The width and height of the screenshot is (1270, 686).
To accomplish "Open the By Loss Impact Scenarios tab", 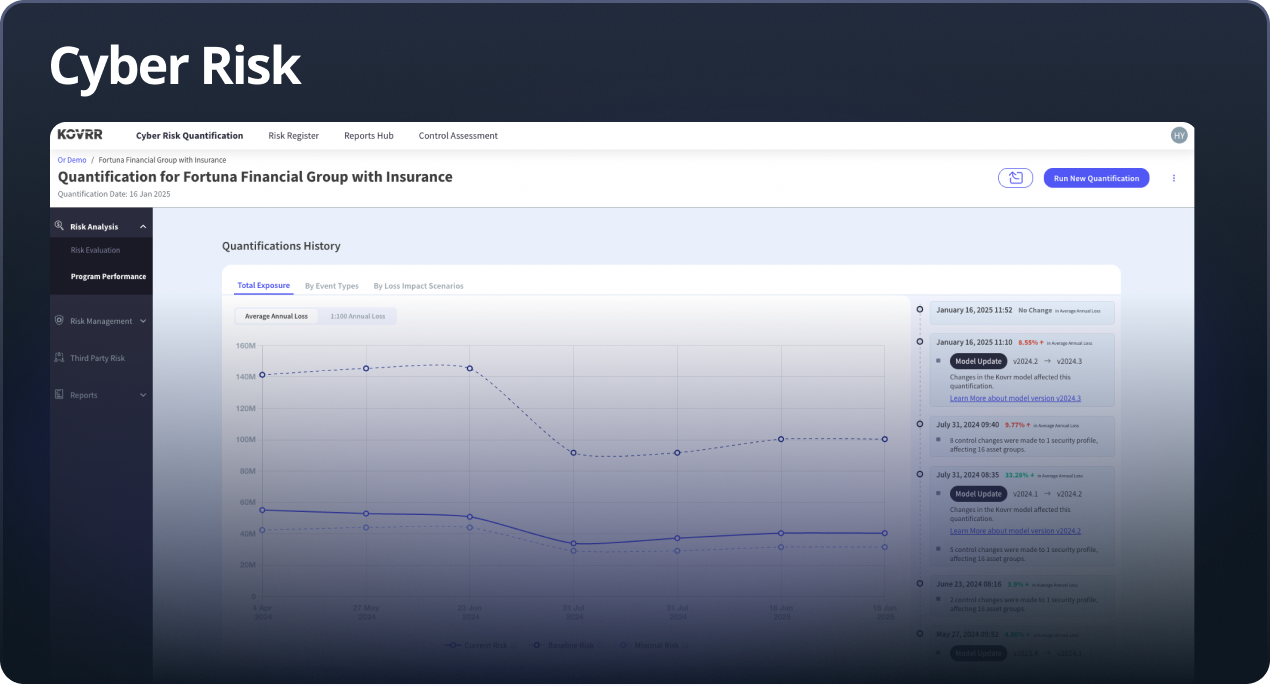I will [x=418, y=285].
